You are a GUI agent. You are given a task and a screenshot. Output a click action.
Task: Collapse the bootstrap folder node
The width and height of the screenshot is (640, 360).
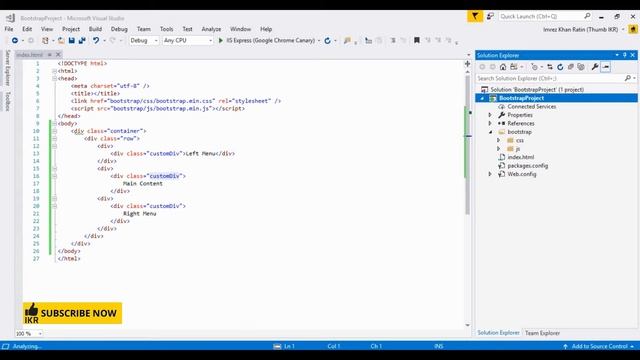tap(490, 132)
